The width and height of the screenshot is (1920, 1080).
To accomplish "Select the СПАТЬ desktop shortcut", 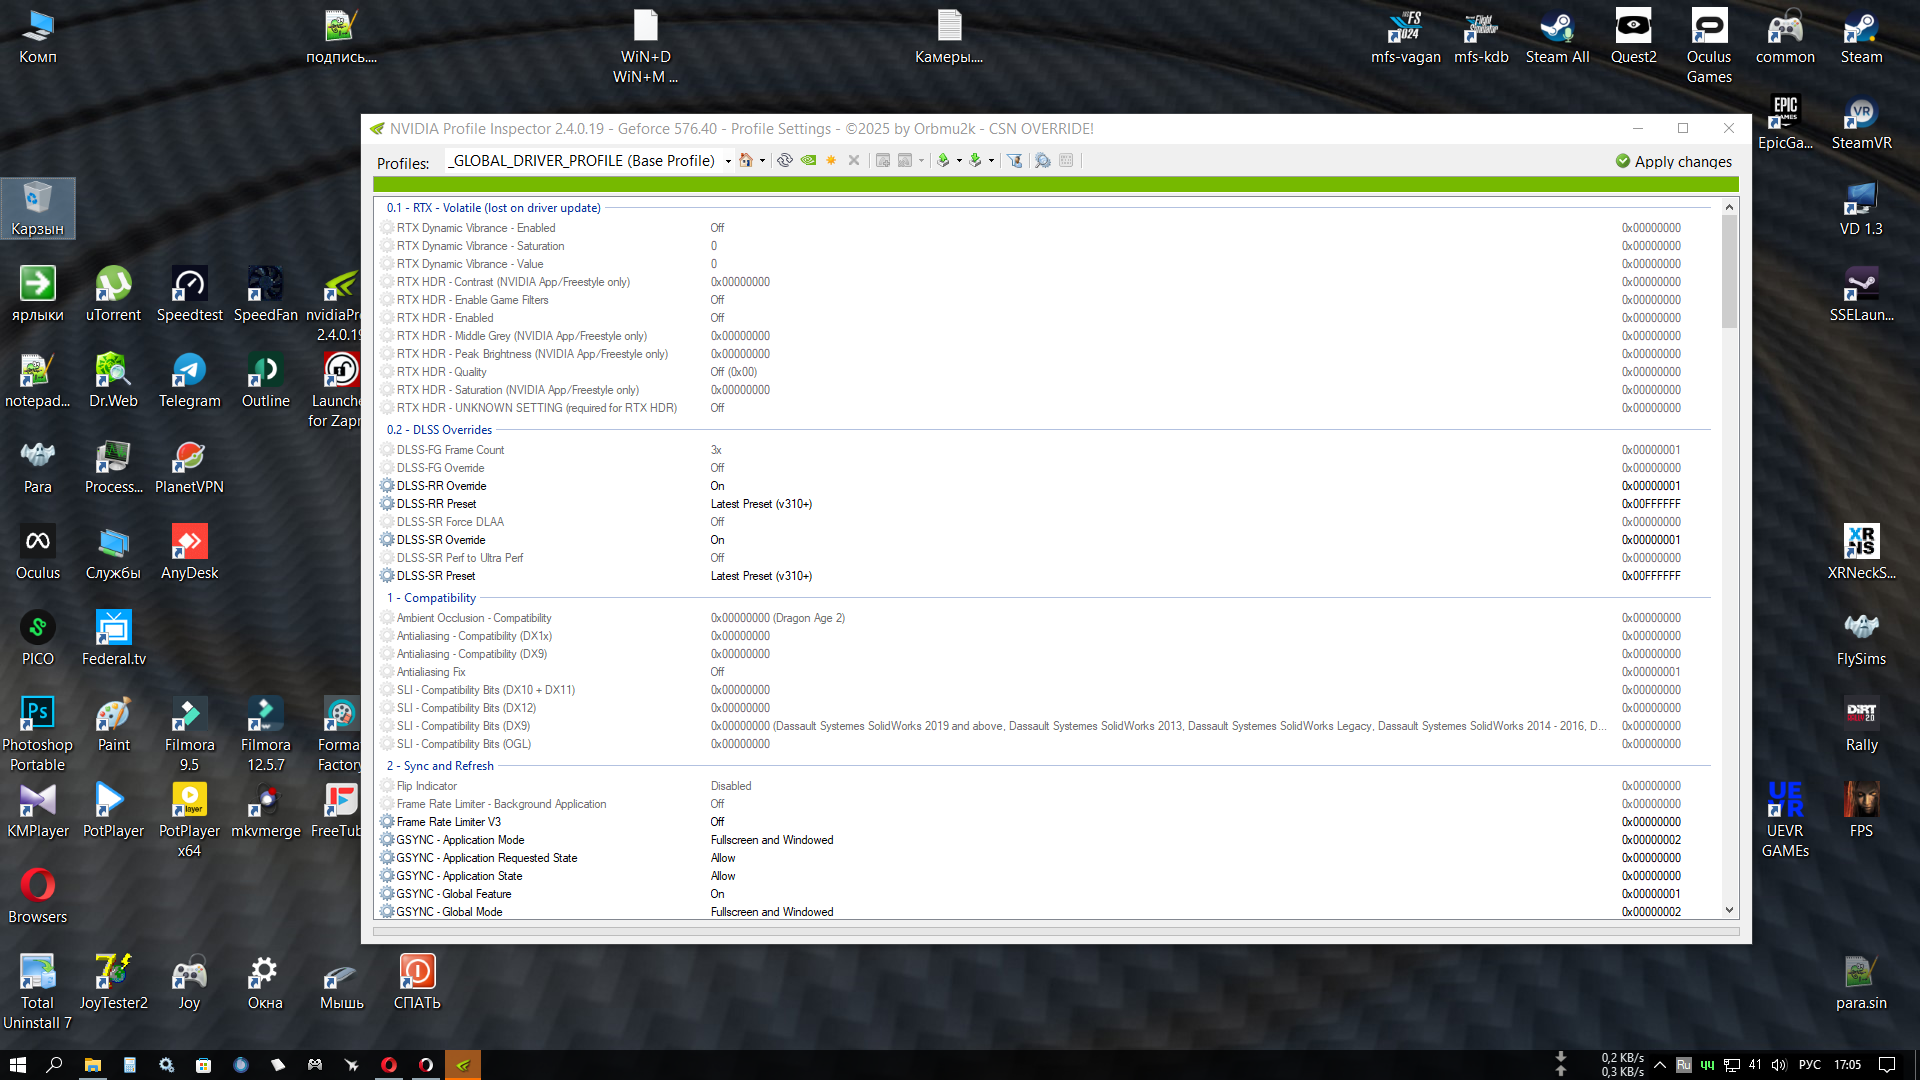I will pos(417,983).
